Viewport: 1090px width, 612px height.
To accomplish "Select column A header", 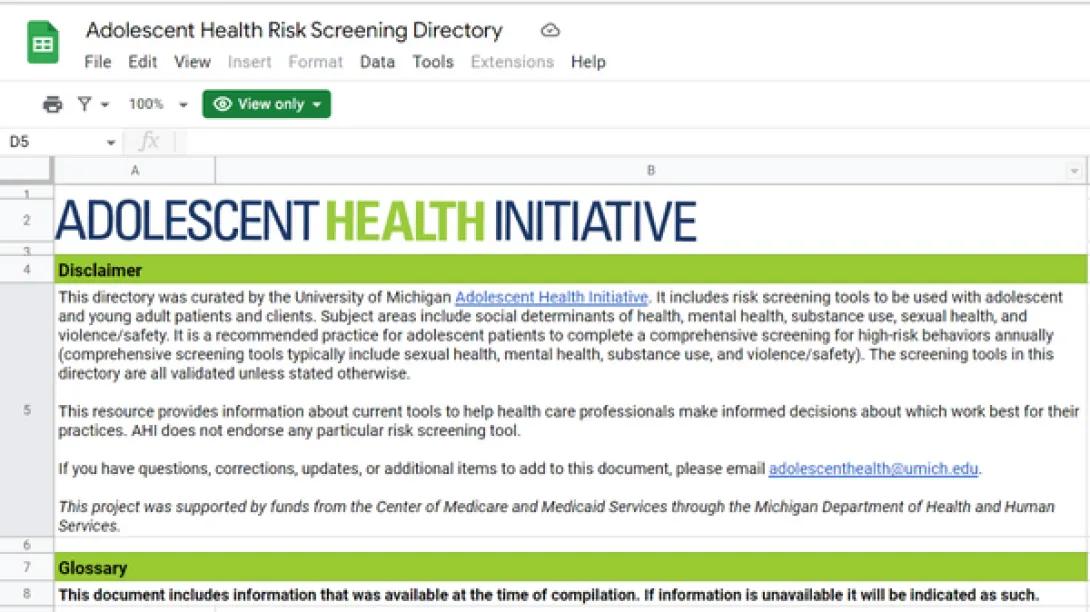I will pyautogui.click(x=135, y=170).
